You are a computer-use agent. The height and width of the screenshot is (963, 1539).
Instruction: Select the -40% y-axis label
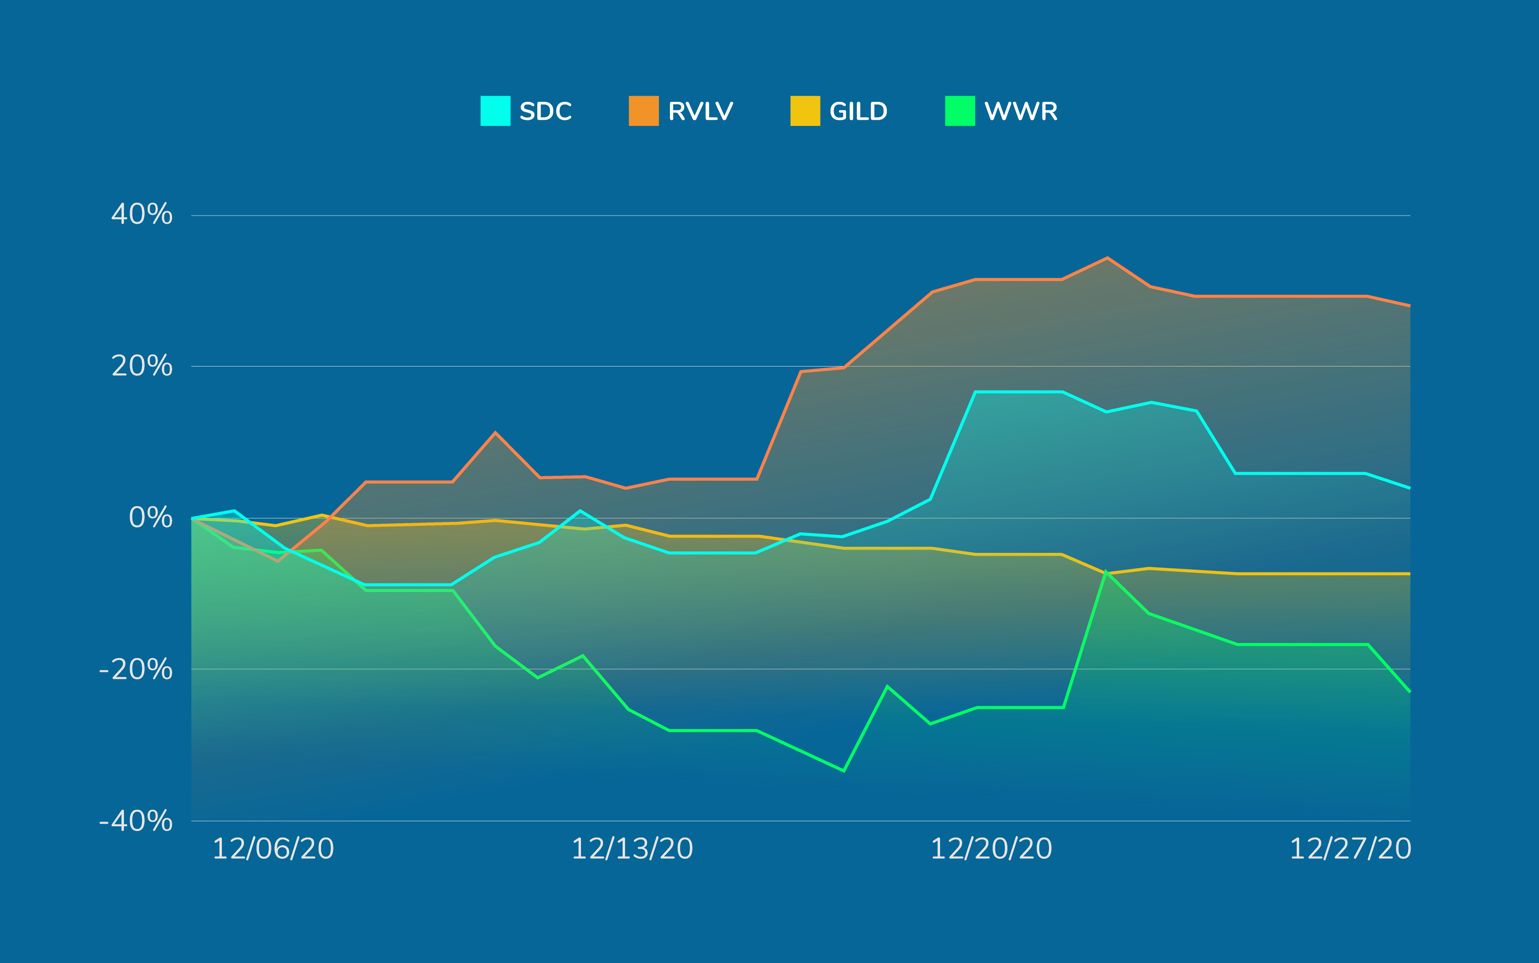136,821
